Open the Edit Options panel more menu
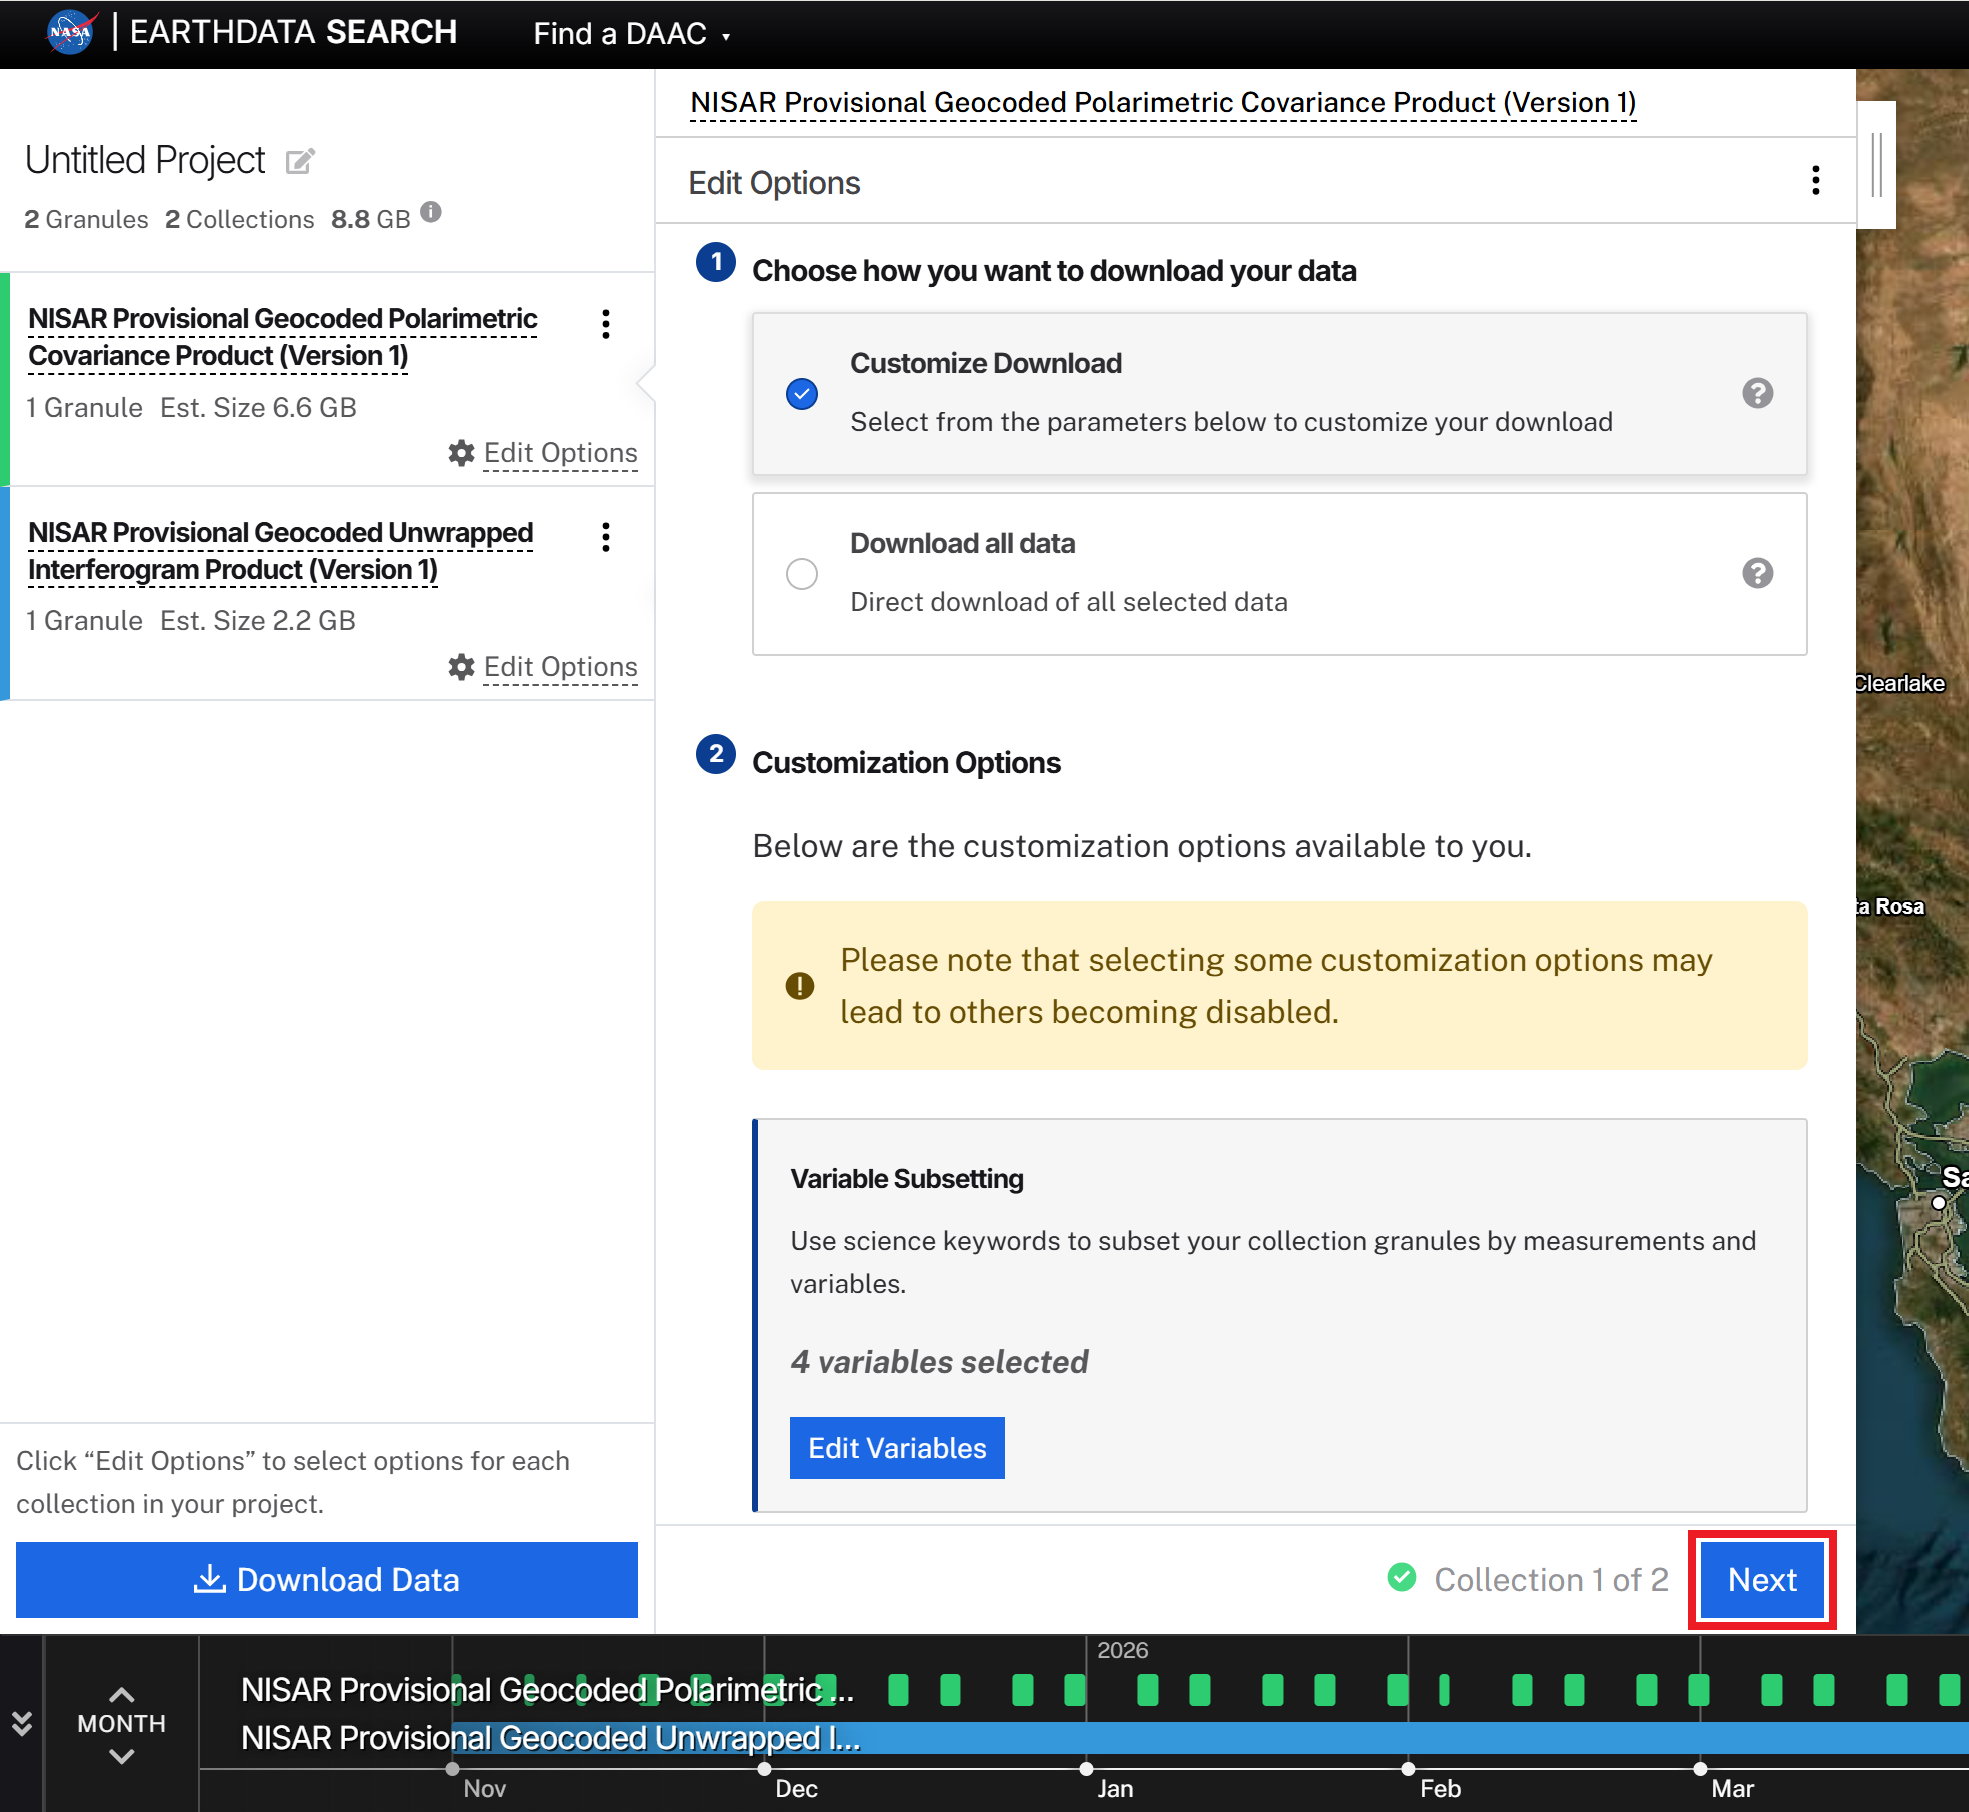 click(1816, 181)
